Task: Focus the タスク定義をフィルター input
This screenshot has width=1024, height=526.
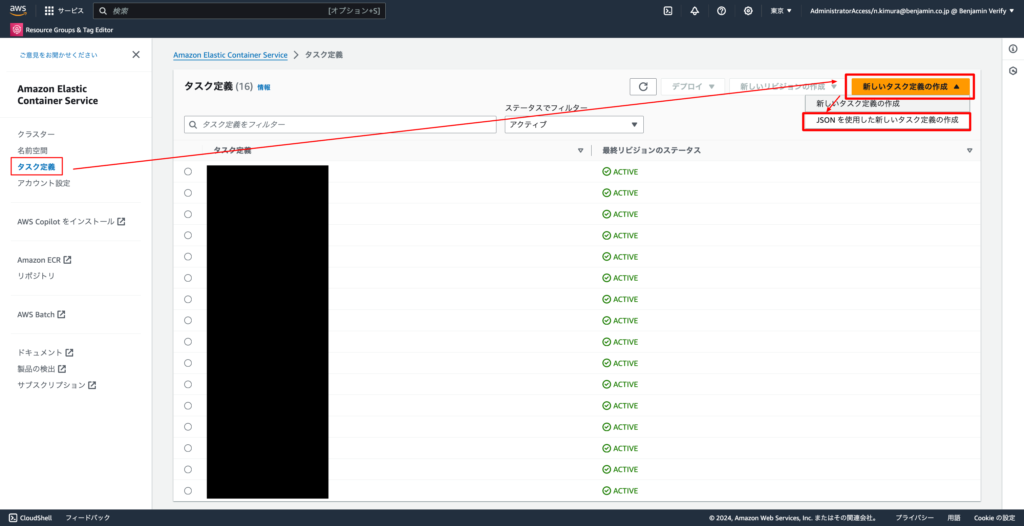Action: tap(340, 124)
